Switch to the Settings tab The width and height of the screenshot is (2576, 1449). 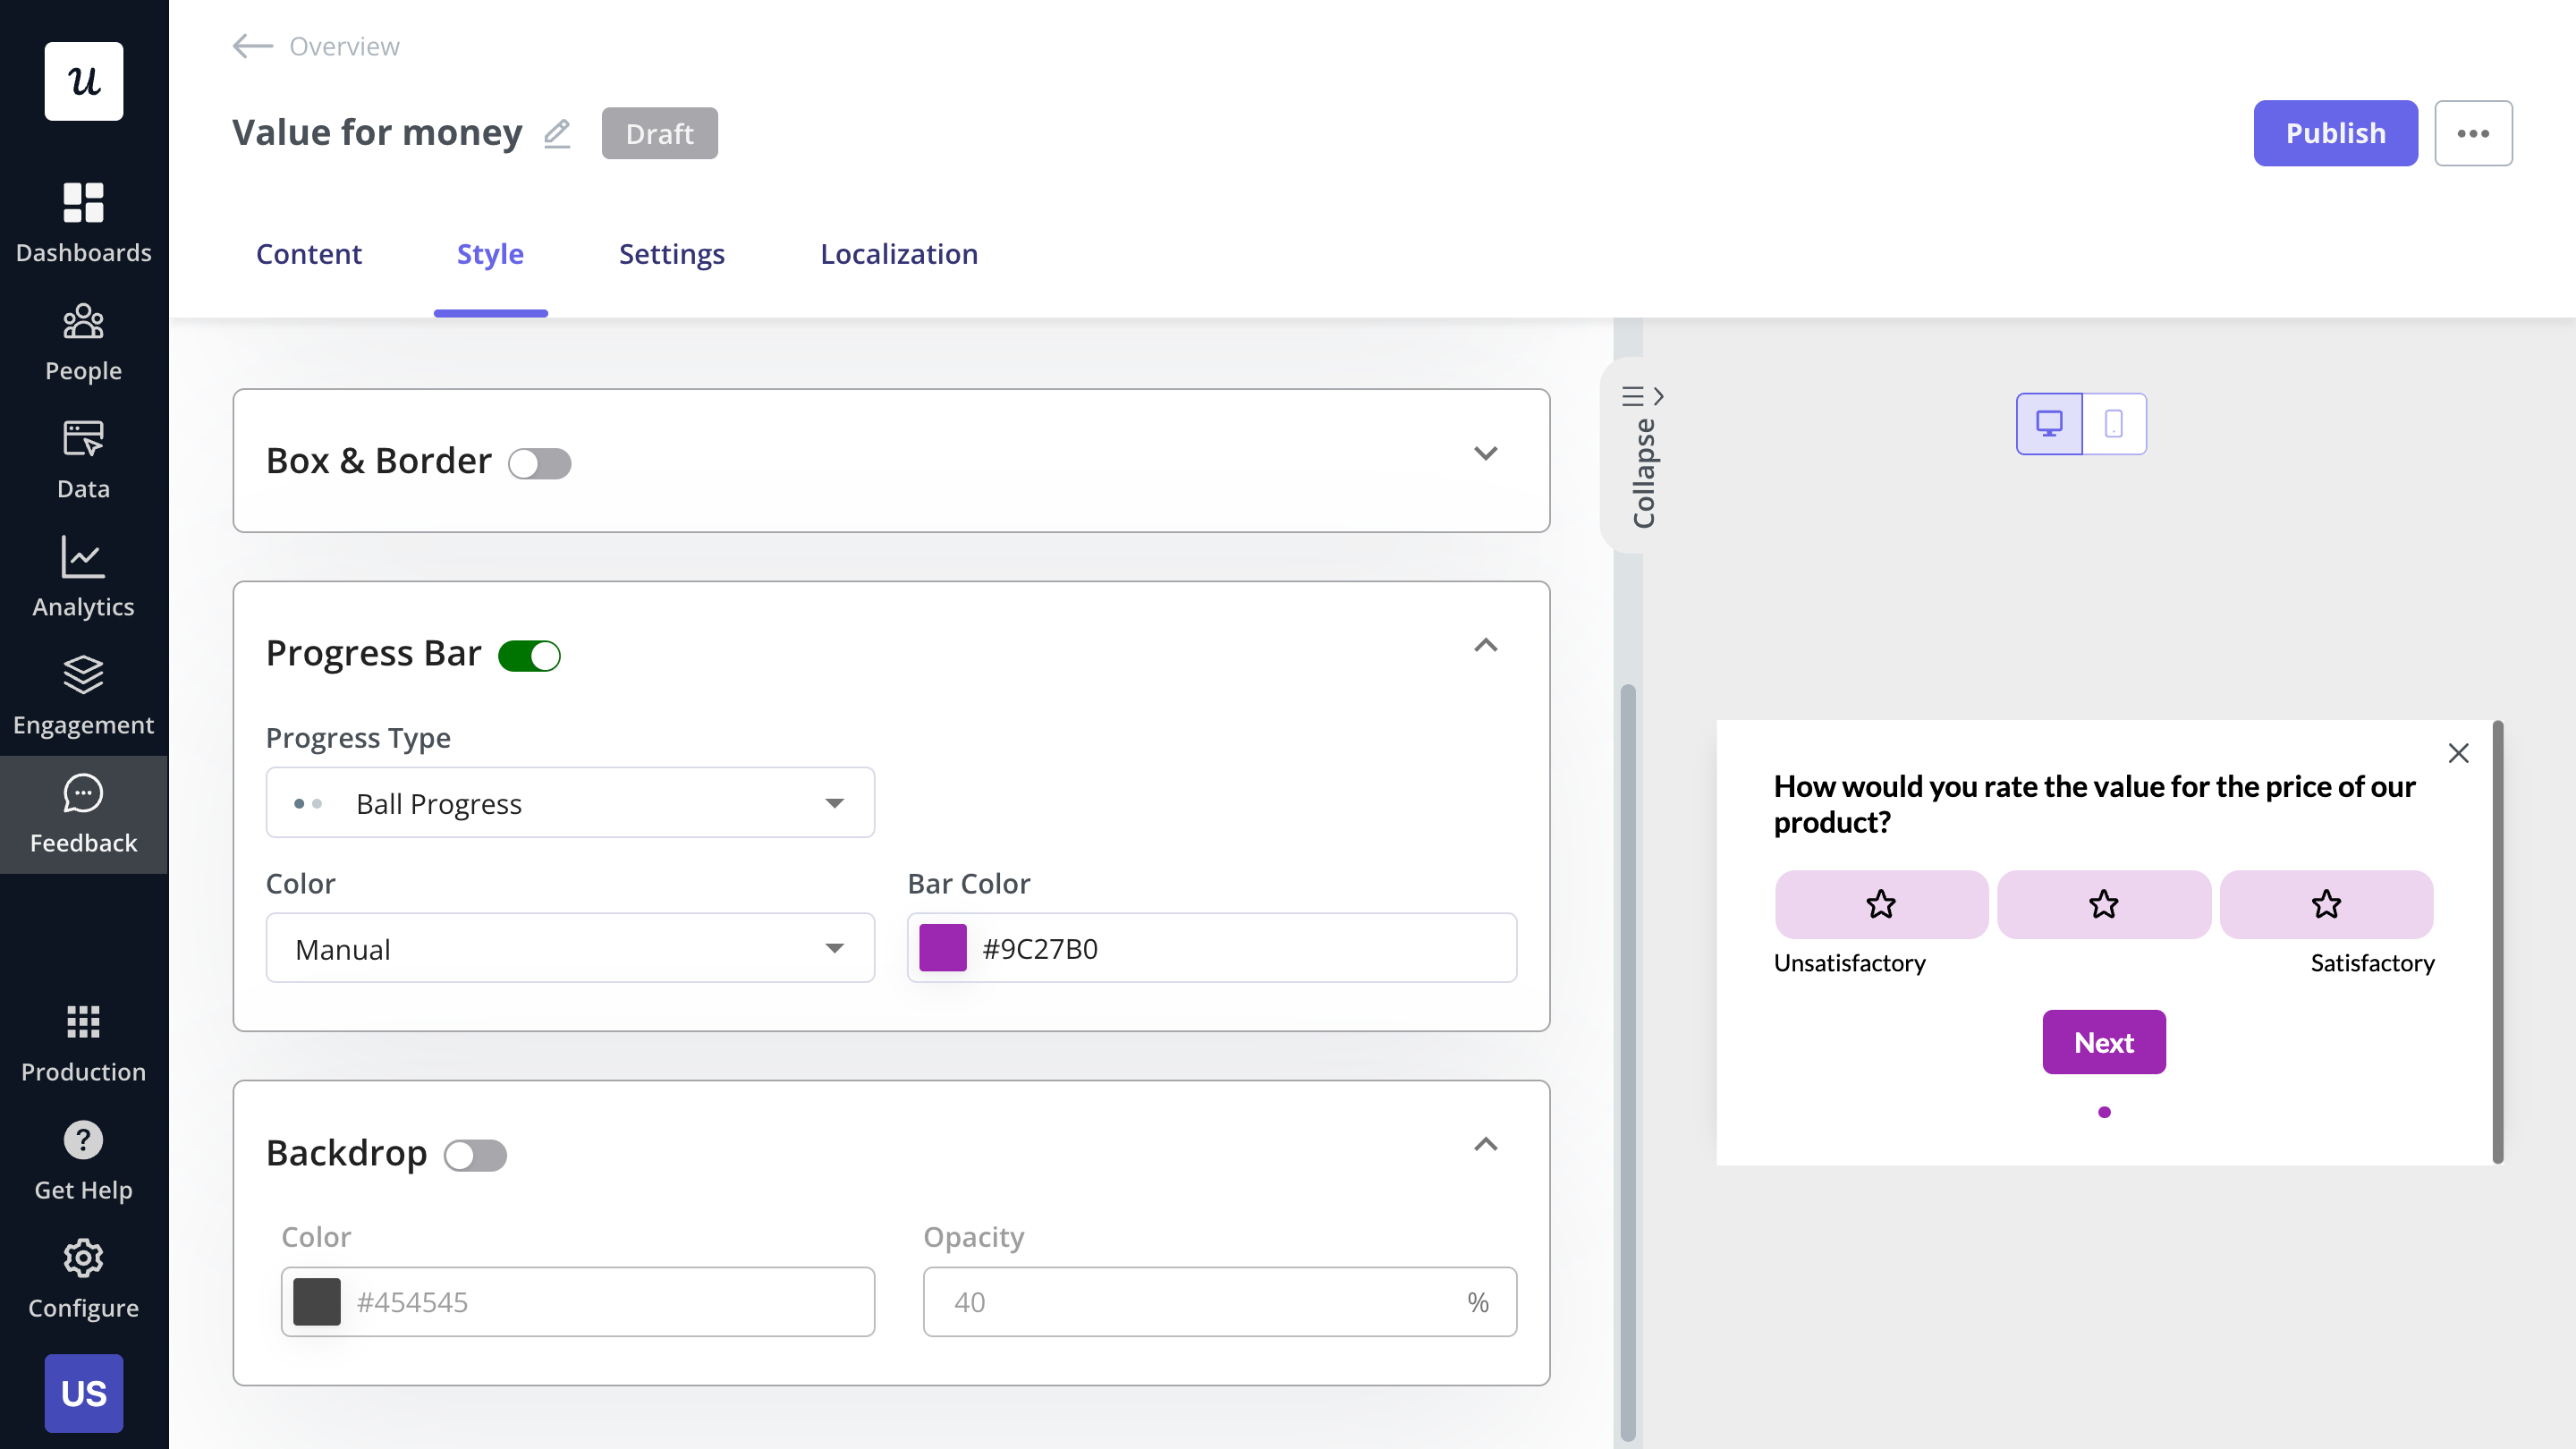click(671, 254)
